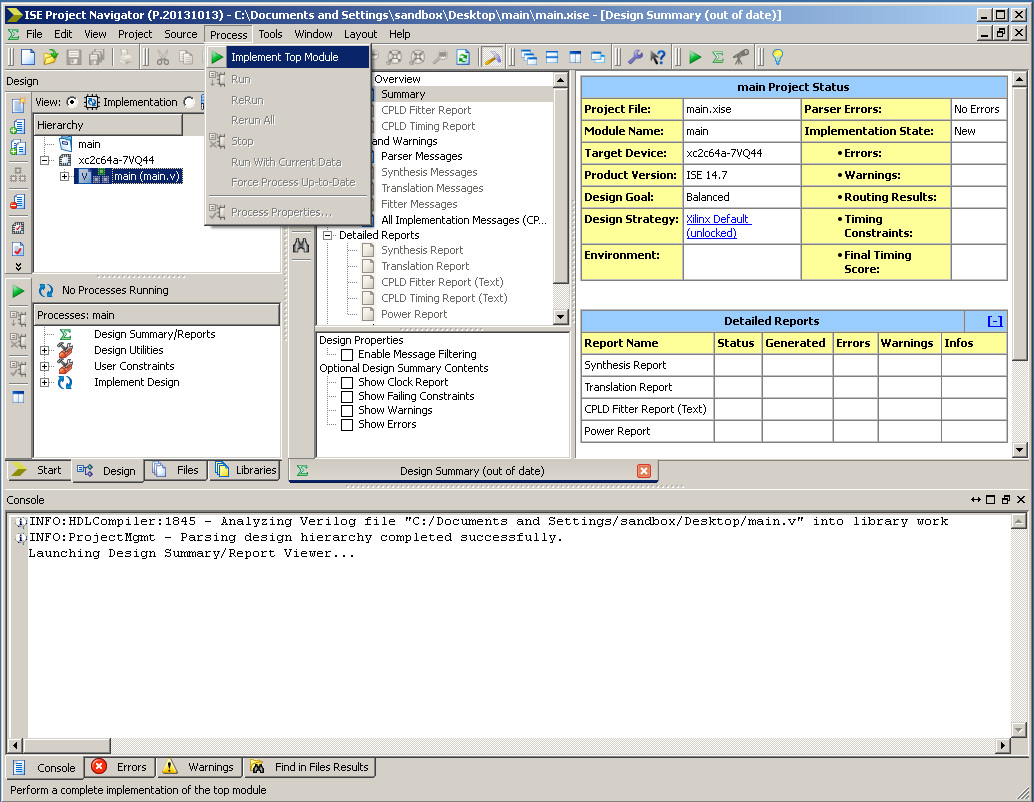This screenshot has height=802, width=1034.
Task: Click the New file toolbar icon
Action: (x=28, y=57)
